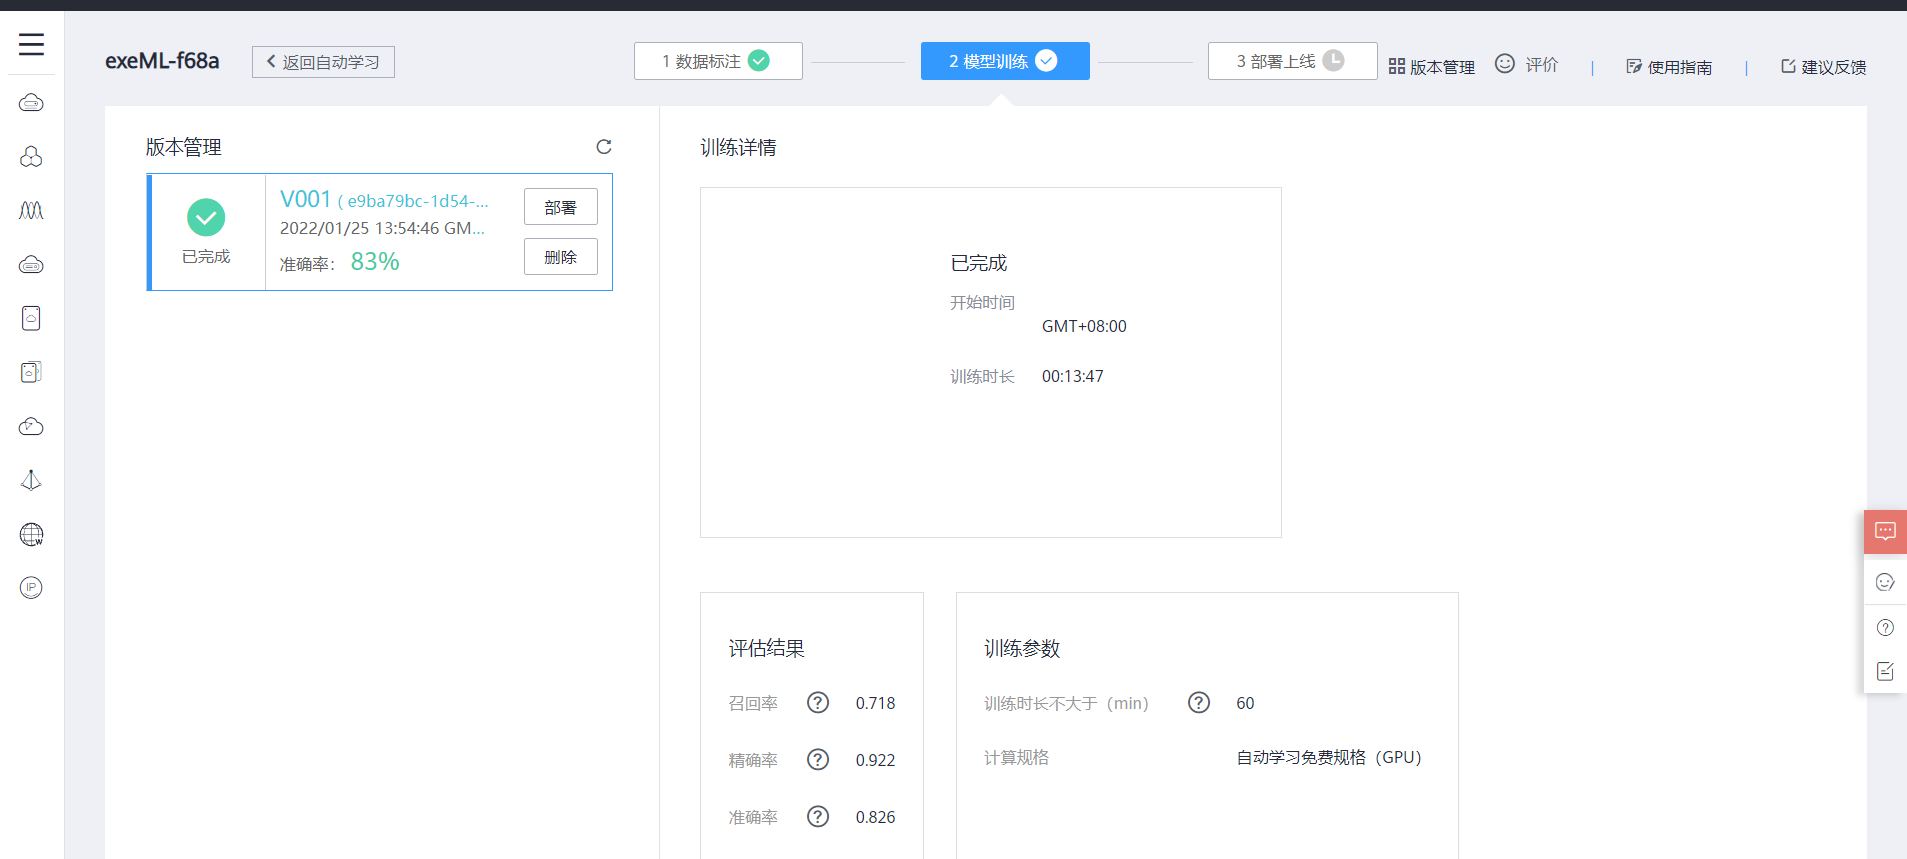Open the red chat consultation icon
Image resolution: width=1907 pixels, height=859 pixels.
pos(1885,531)
